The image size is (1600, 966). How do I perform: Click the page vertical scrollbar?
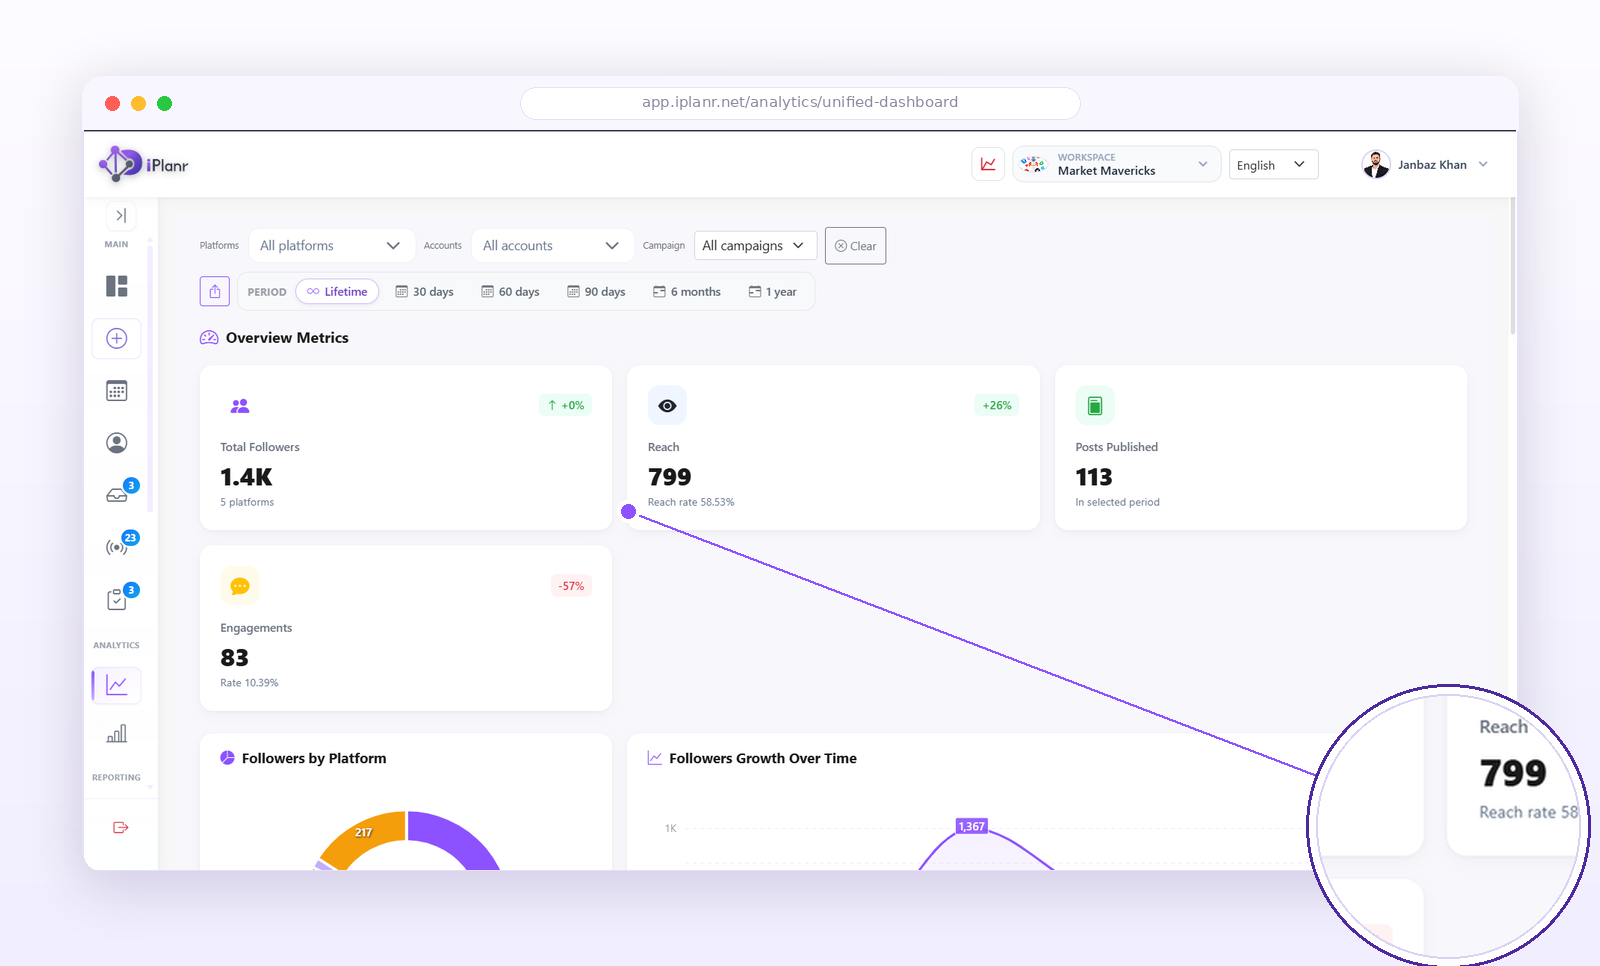(x=1513, y=266)
